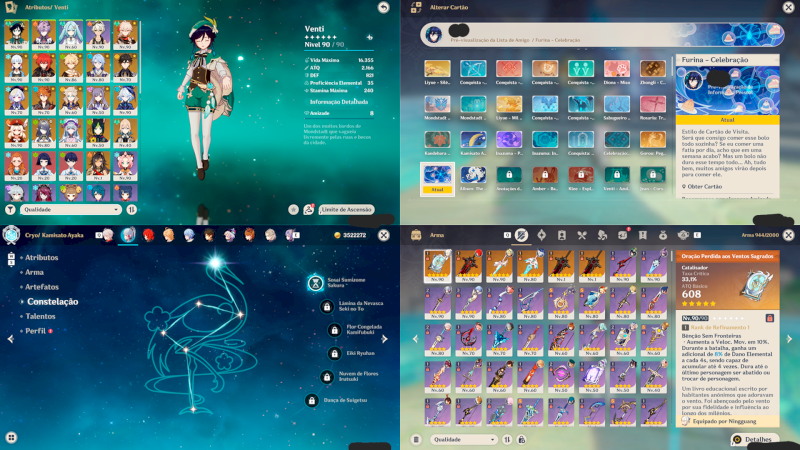Open the Precious Items pouch tab
The width and height of the screenshot is (800, 450).
(x=663, y=235)
